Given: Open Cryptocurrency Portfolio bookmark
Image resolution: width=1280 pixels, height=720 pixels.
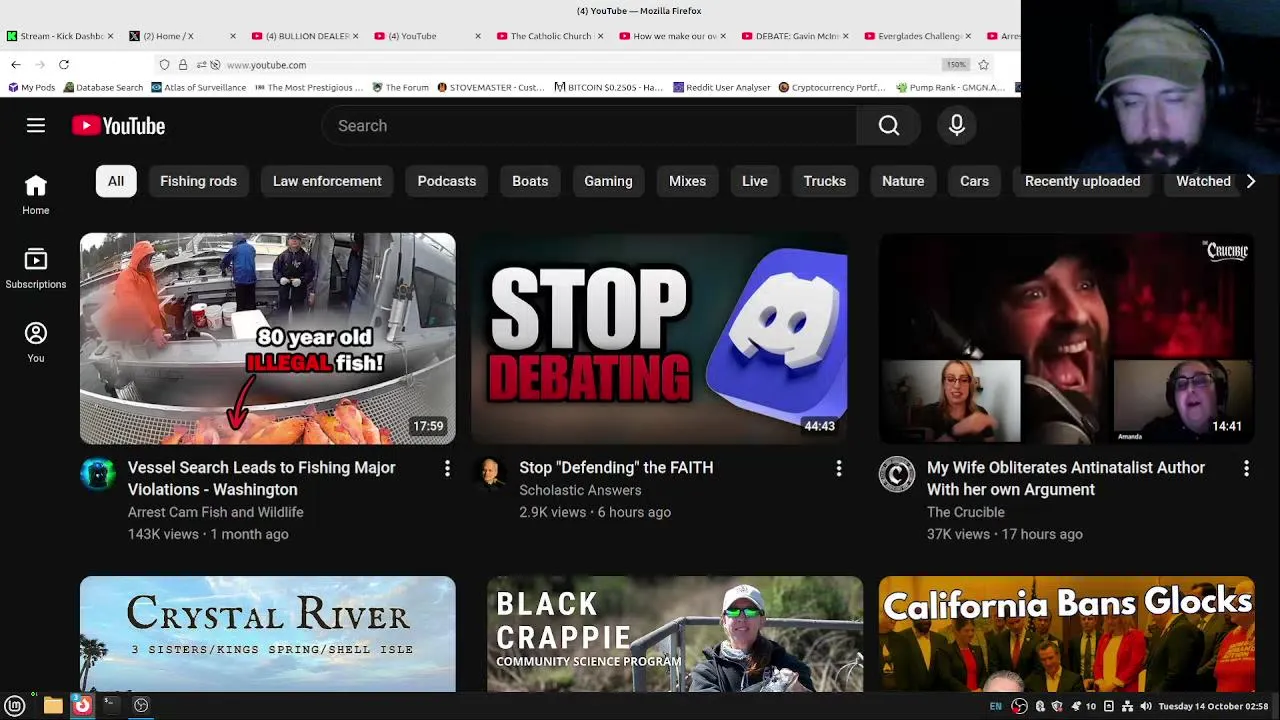Looking at the screenshot, I should pyautogui.click(x=832, y=88).
